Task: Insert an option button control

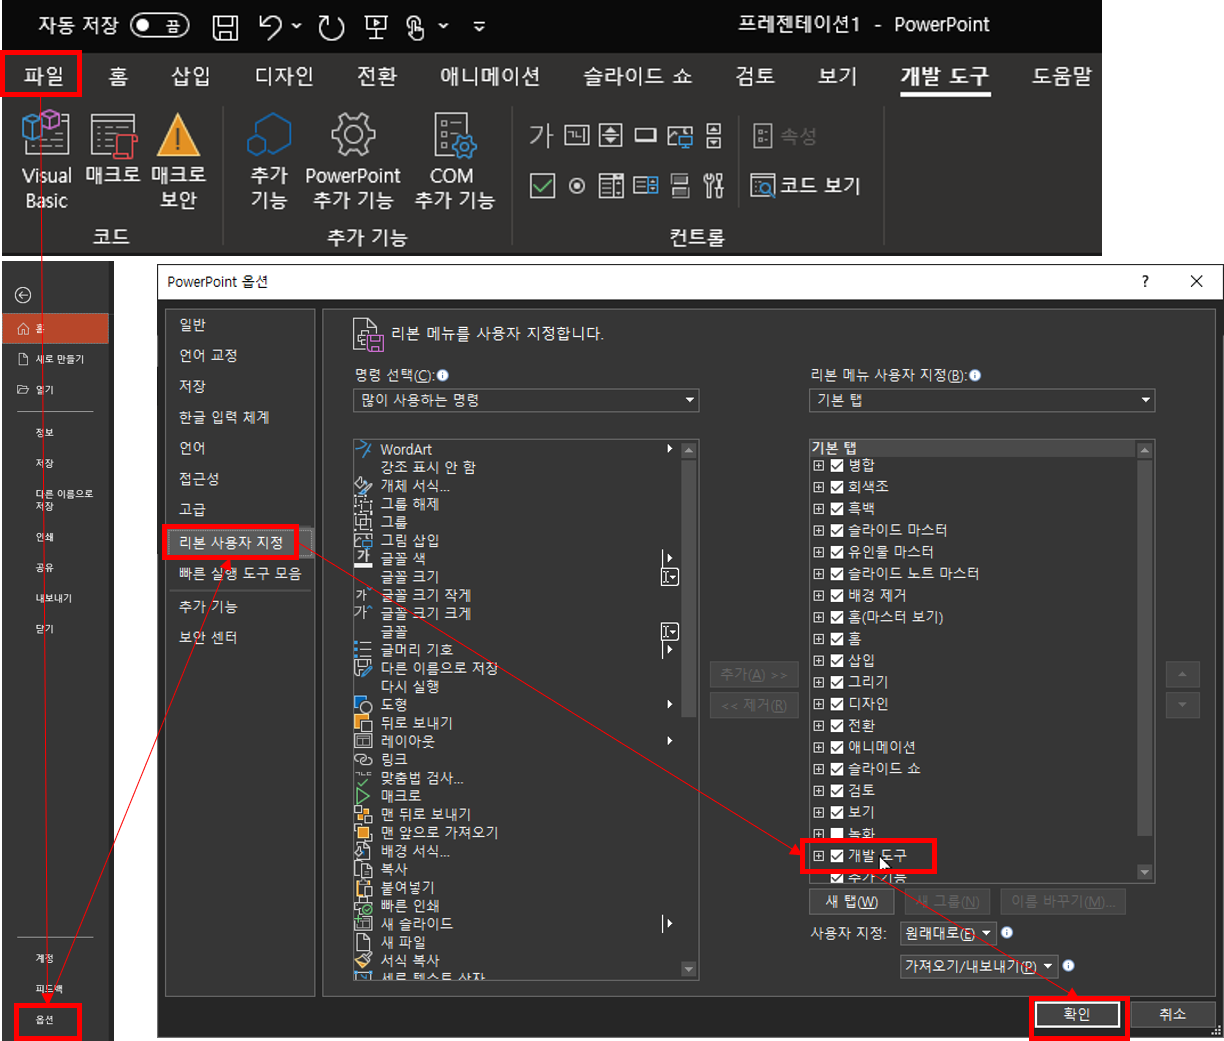Action: (x=577, y=185)
